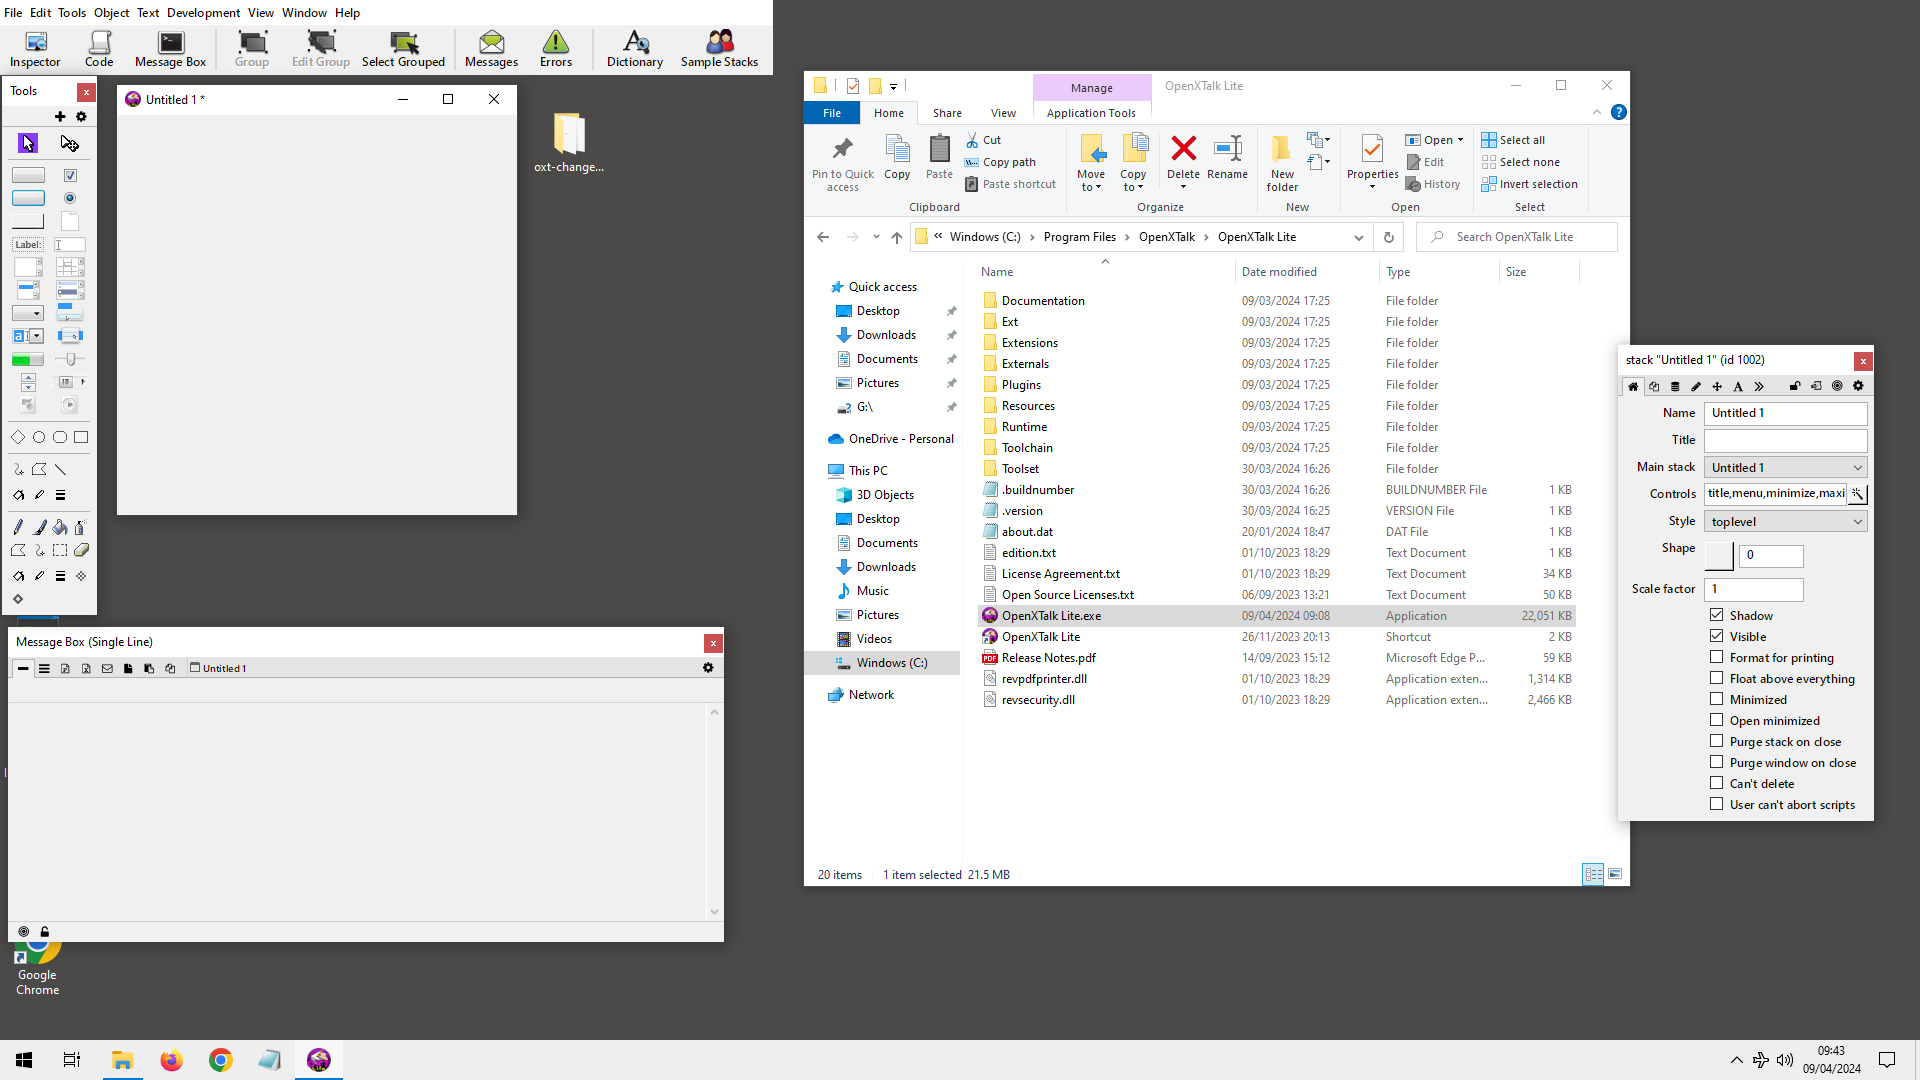Show hidden icons in system tray
This screenshot has height=1080, width=1920.
point(1736,1060)
